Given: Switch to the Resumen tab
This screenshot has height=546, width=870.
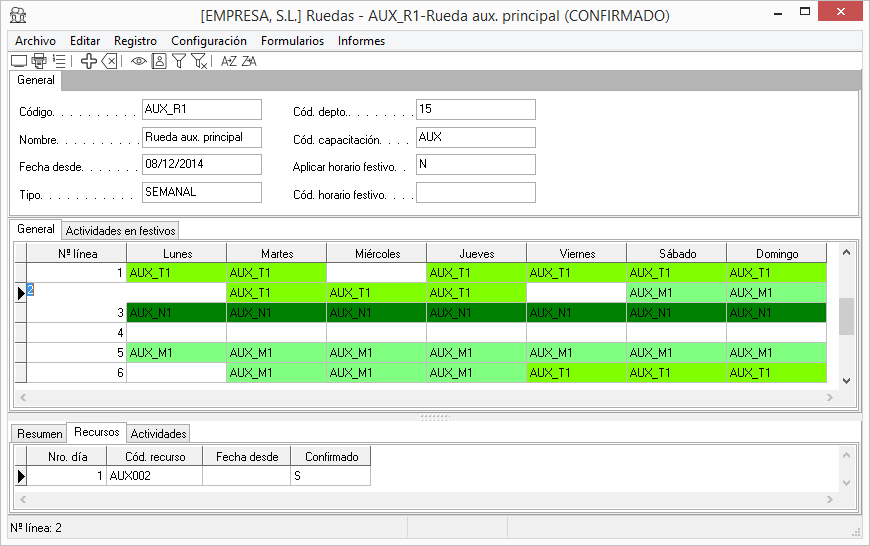Looking at the screenshot, I should tap(38, 434).
